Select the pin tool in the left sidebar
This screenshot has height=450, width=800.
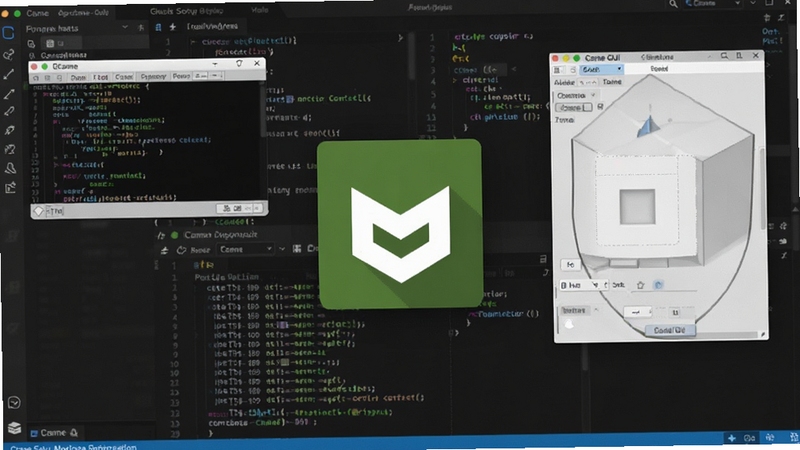[9, 130]
